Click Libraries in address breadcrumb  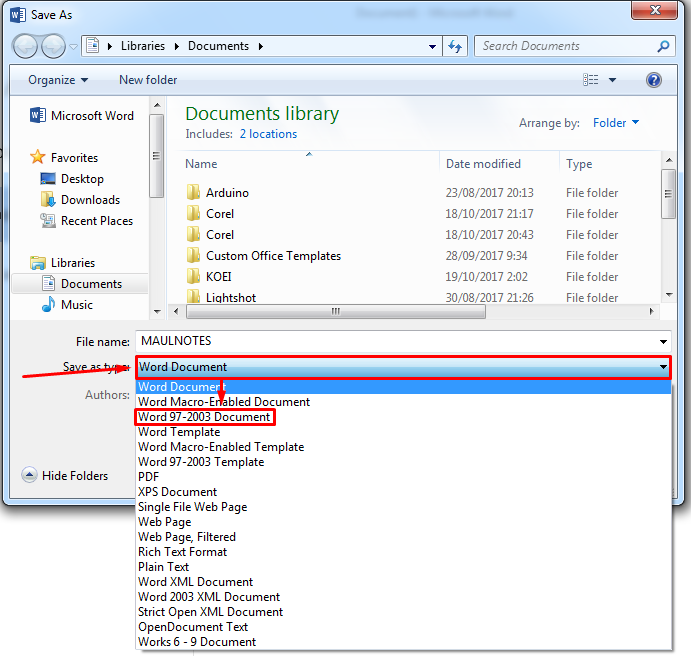pyautogui.click(x=143, y=46)
